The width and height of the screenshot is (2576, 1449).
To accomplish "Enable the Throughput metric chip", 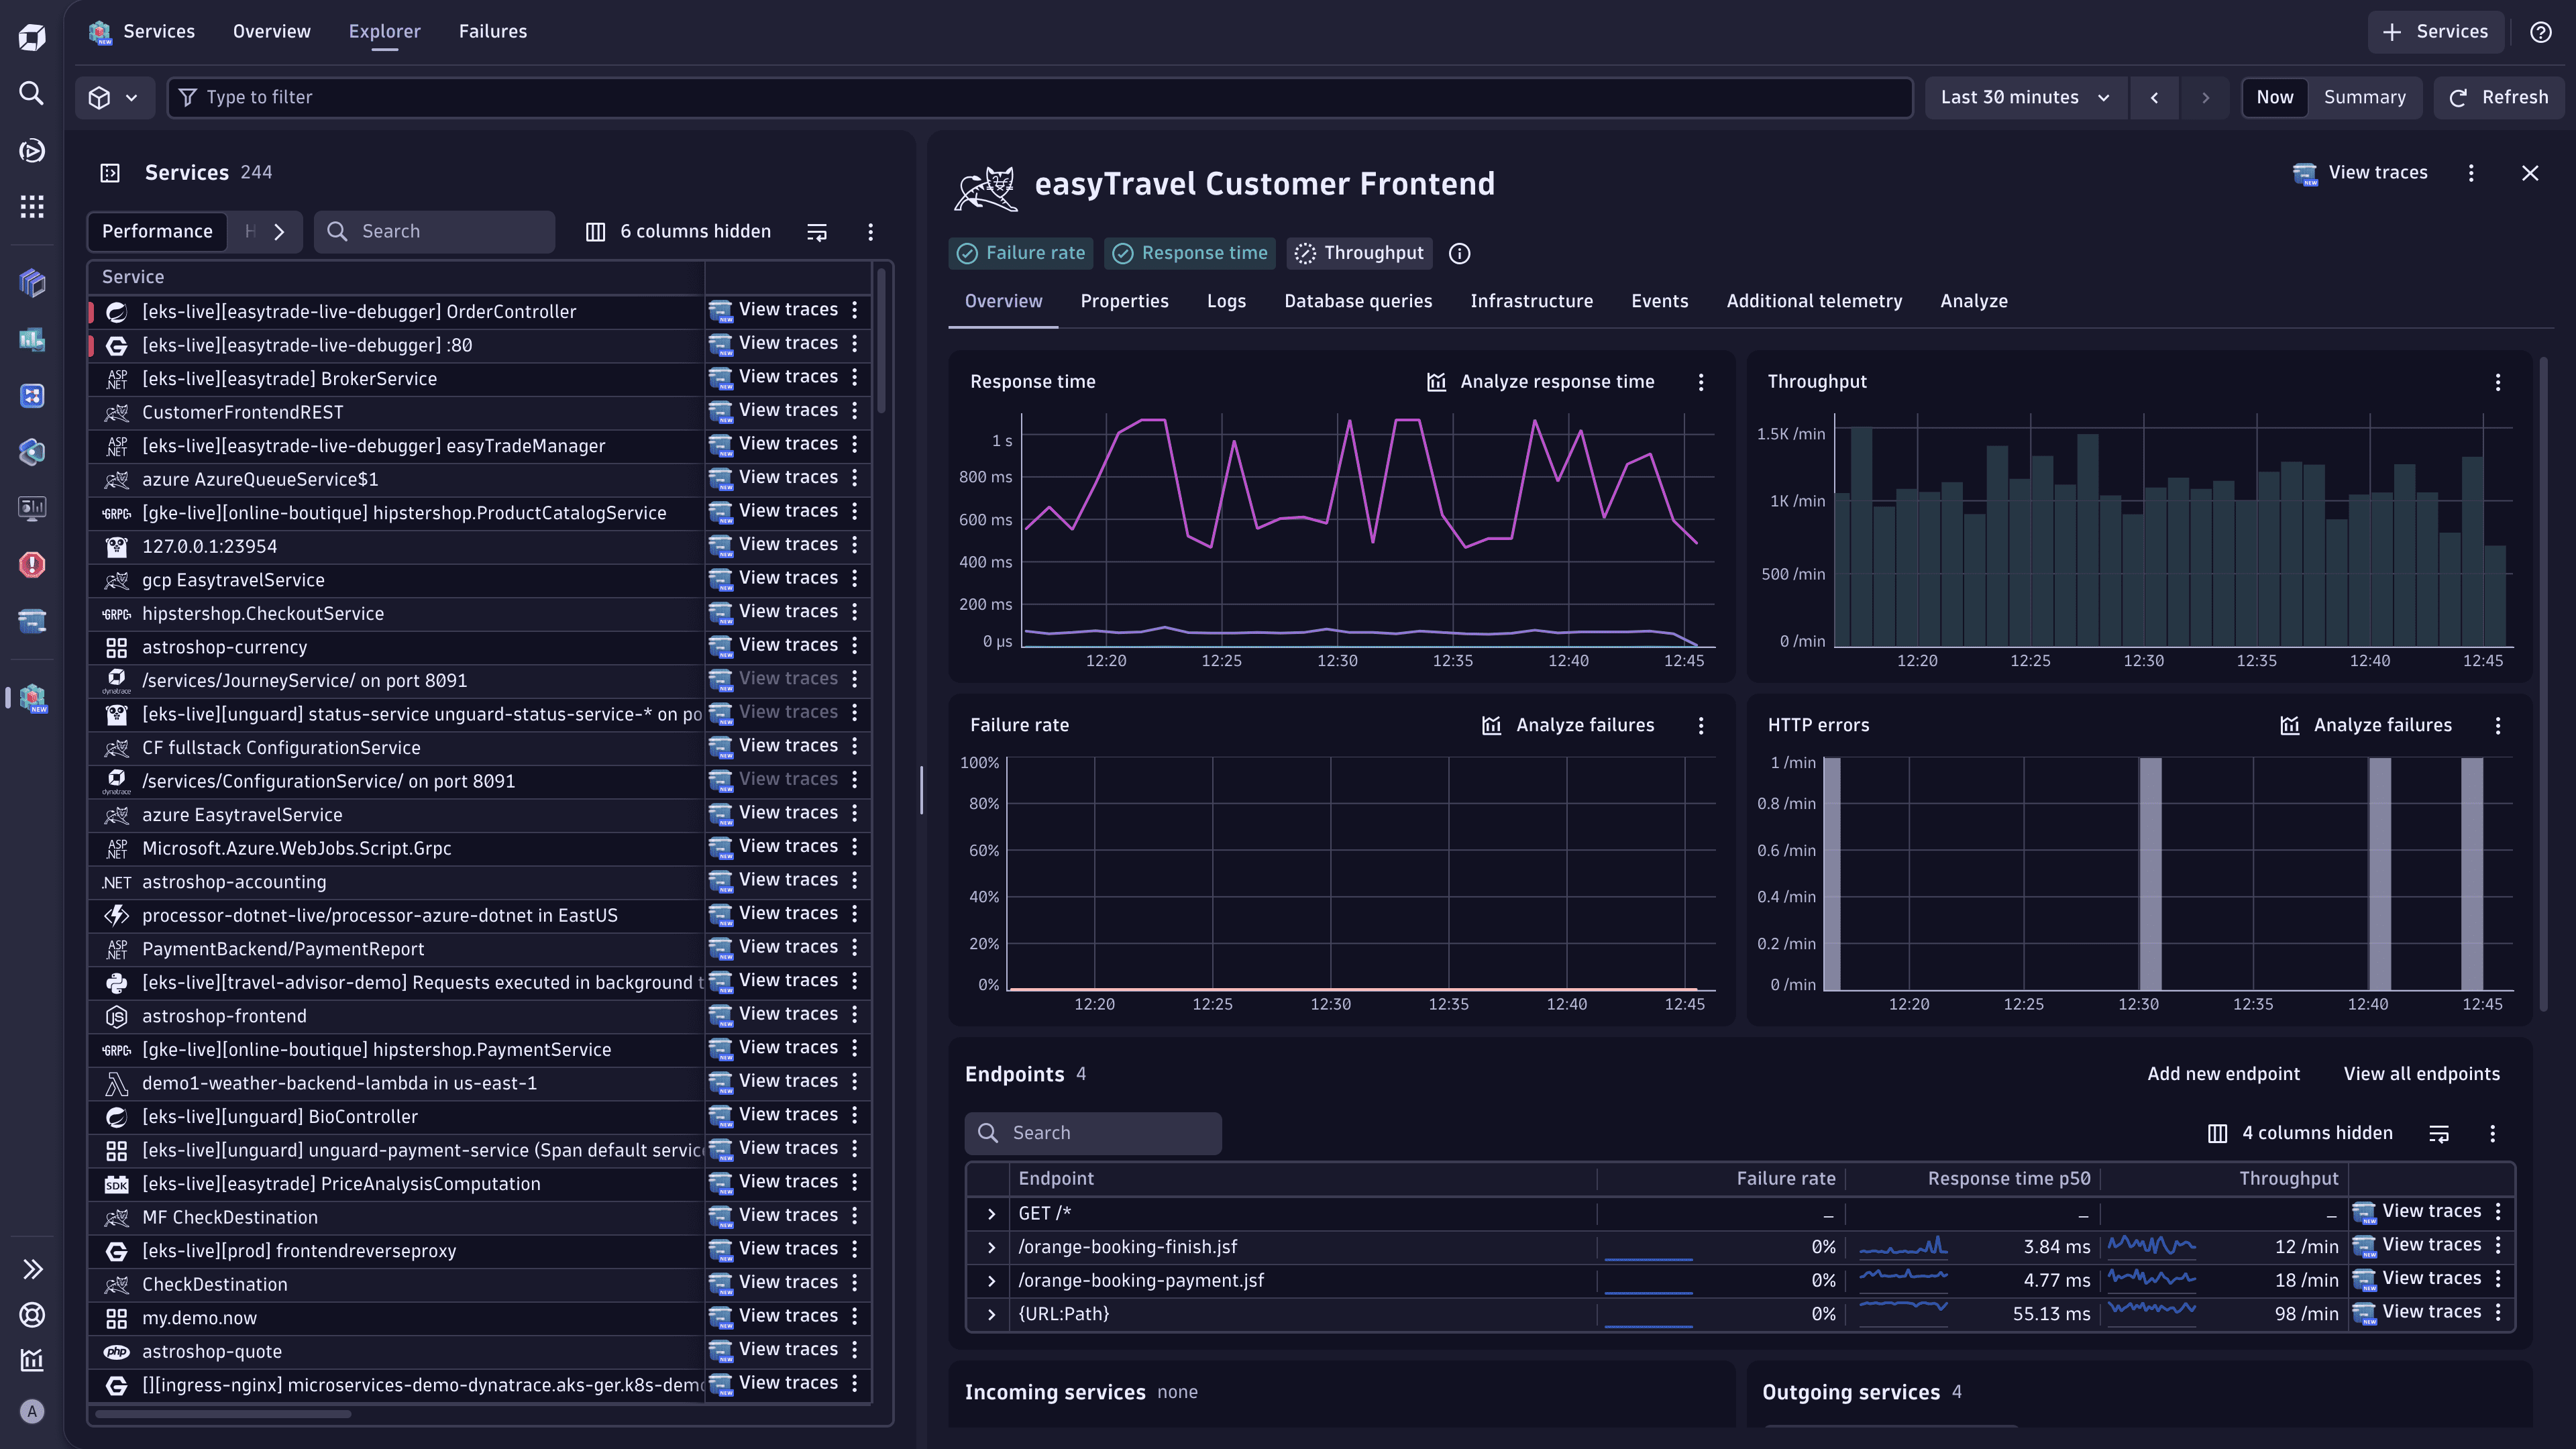I will tap(1358, 253).
